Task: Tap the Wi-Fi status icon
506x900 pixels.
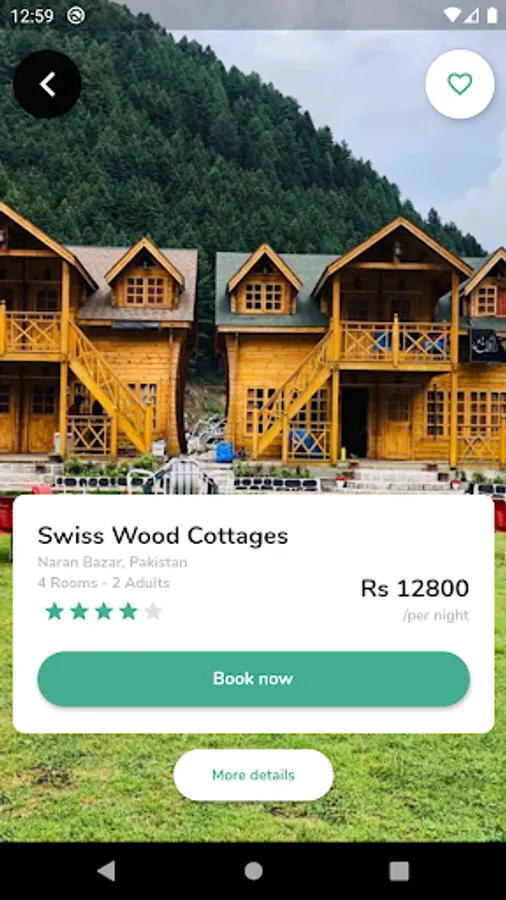Action: tap(452, 15)
